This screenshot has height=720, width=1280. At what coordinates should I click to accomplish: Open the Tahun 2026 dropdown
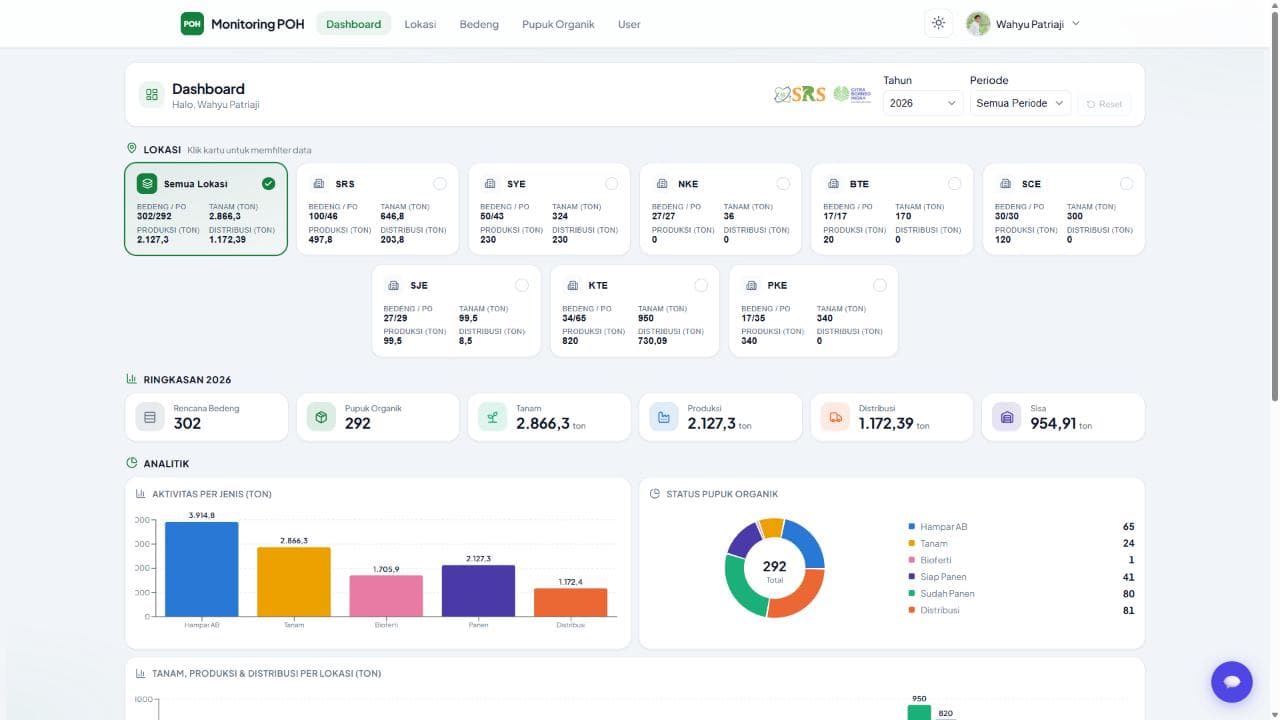point(923,103)
